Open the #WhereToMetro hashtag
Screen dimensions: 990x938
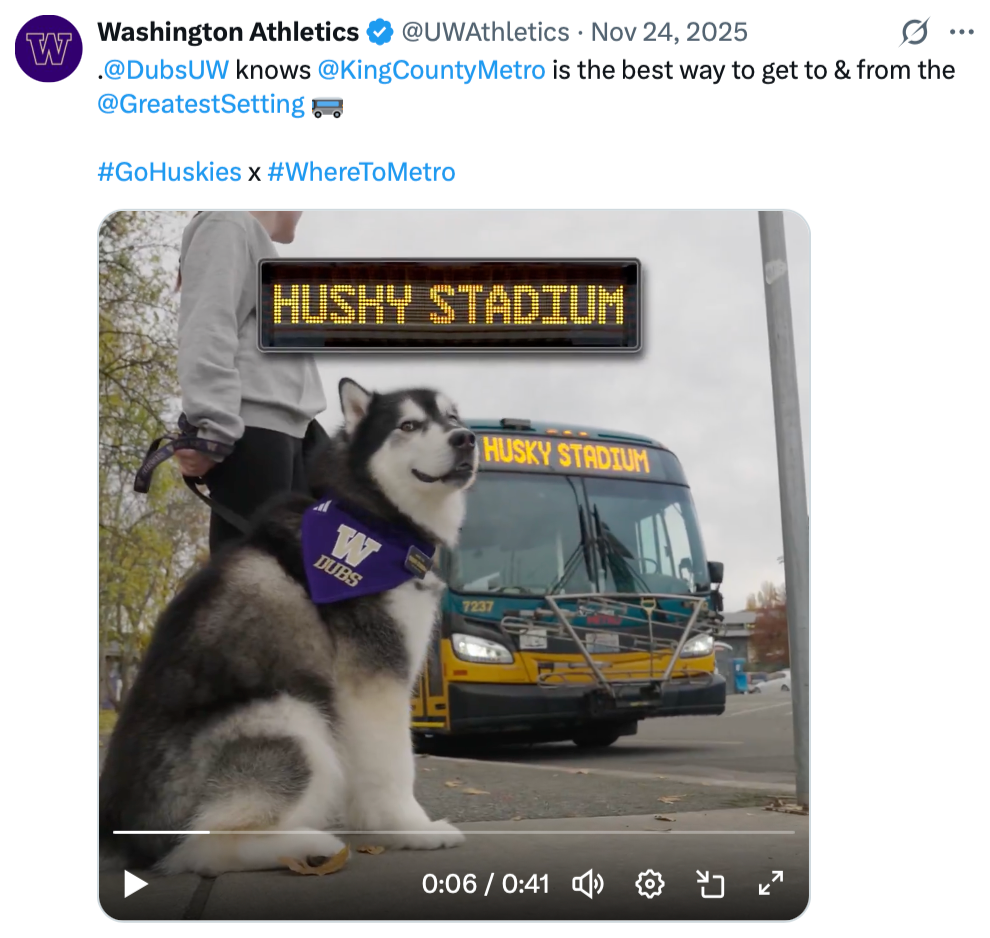coord(361,172)
